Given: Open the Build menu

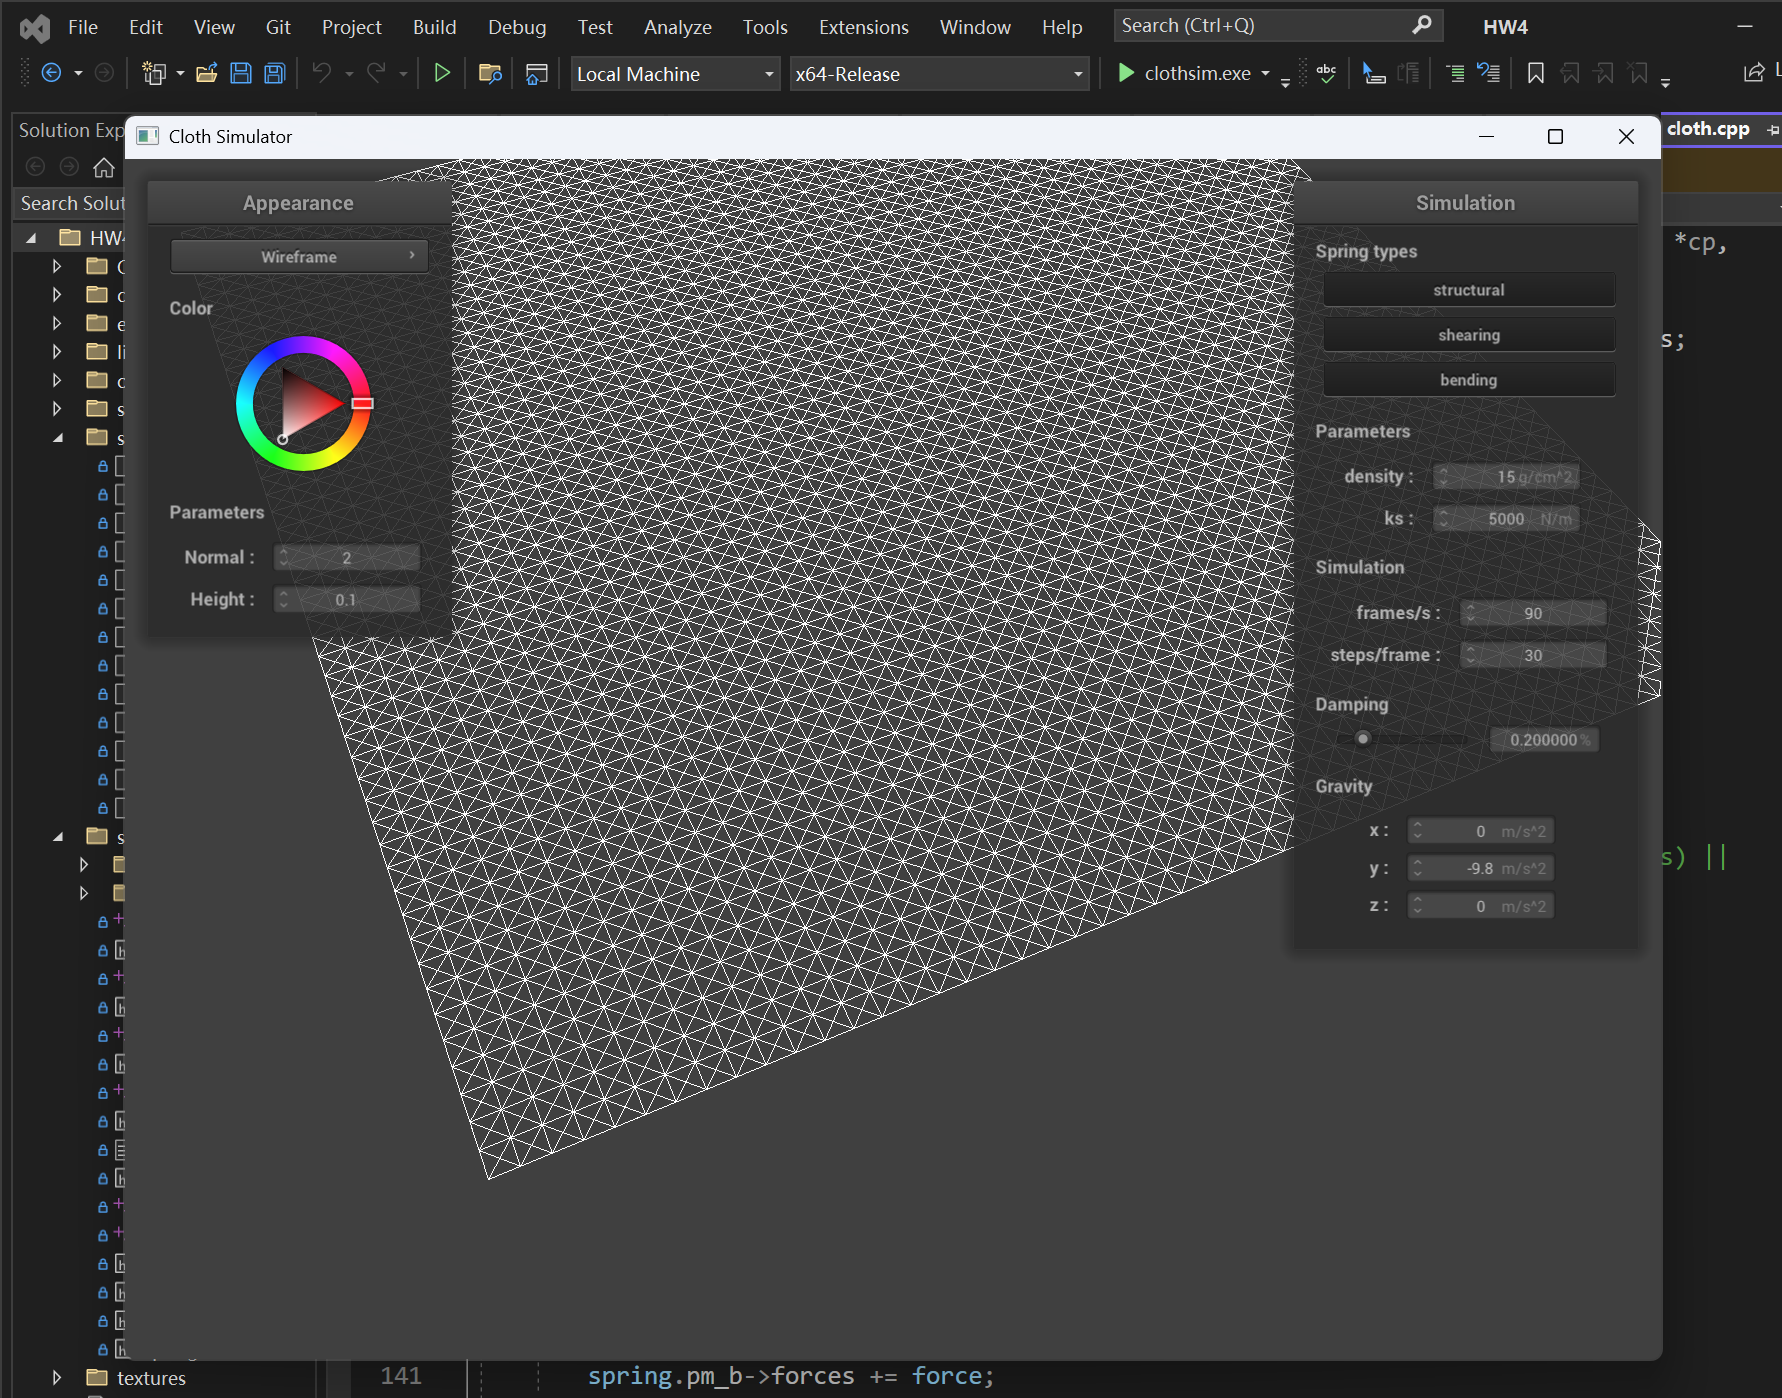Looking at the screenshot, I should (x=435, y=27).
